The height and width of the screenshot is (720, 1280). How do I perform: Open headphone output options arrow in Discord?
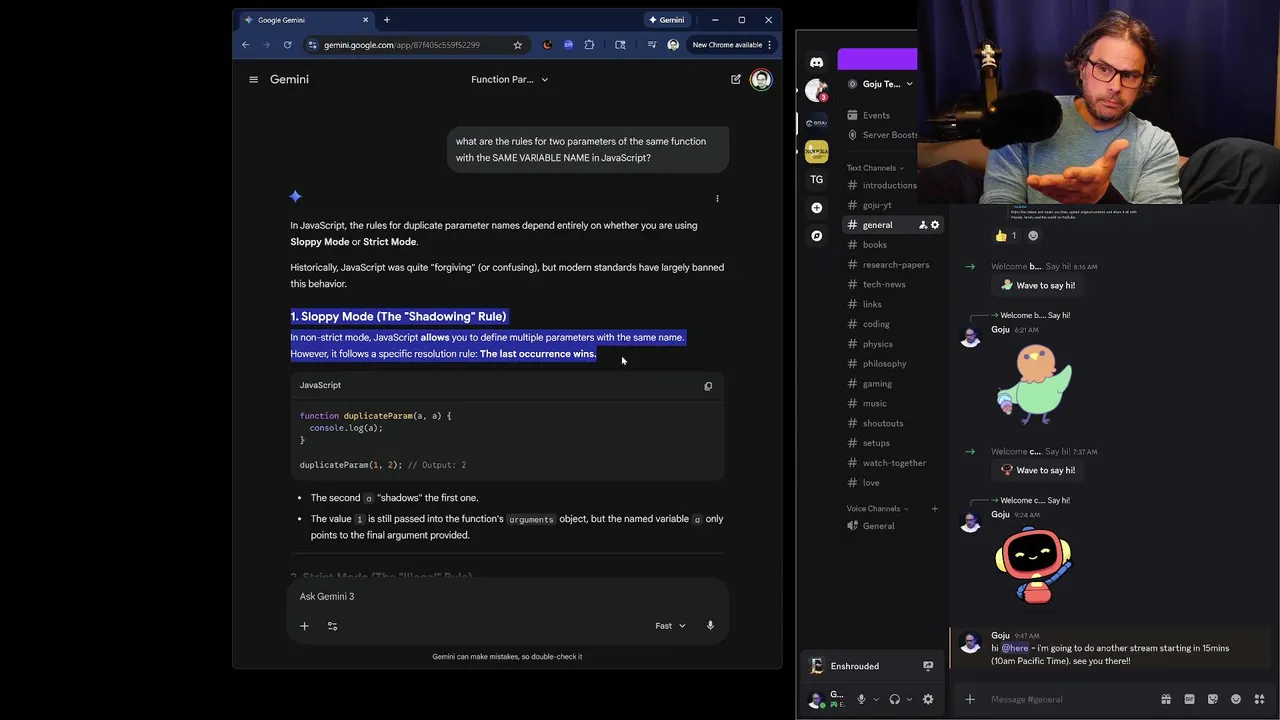coord(909,699)
